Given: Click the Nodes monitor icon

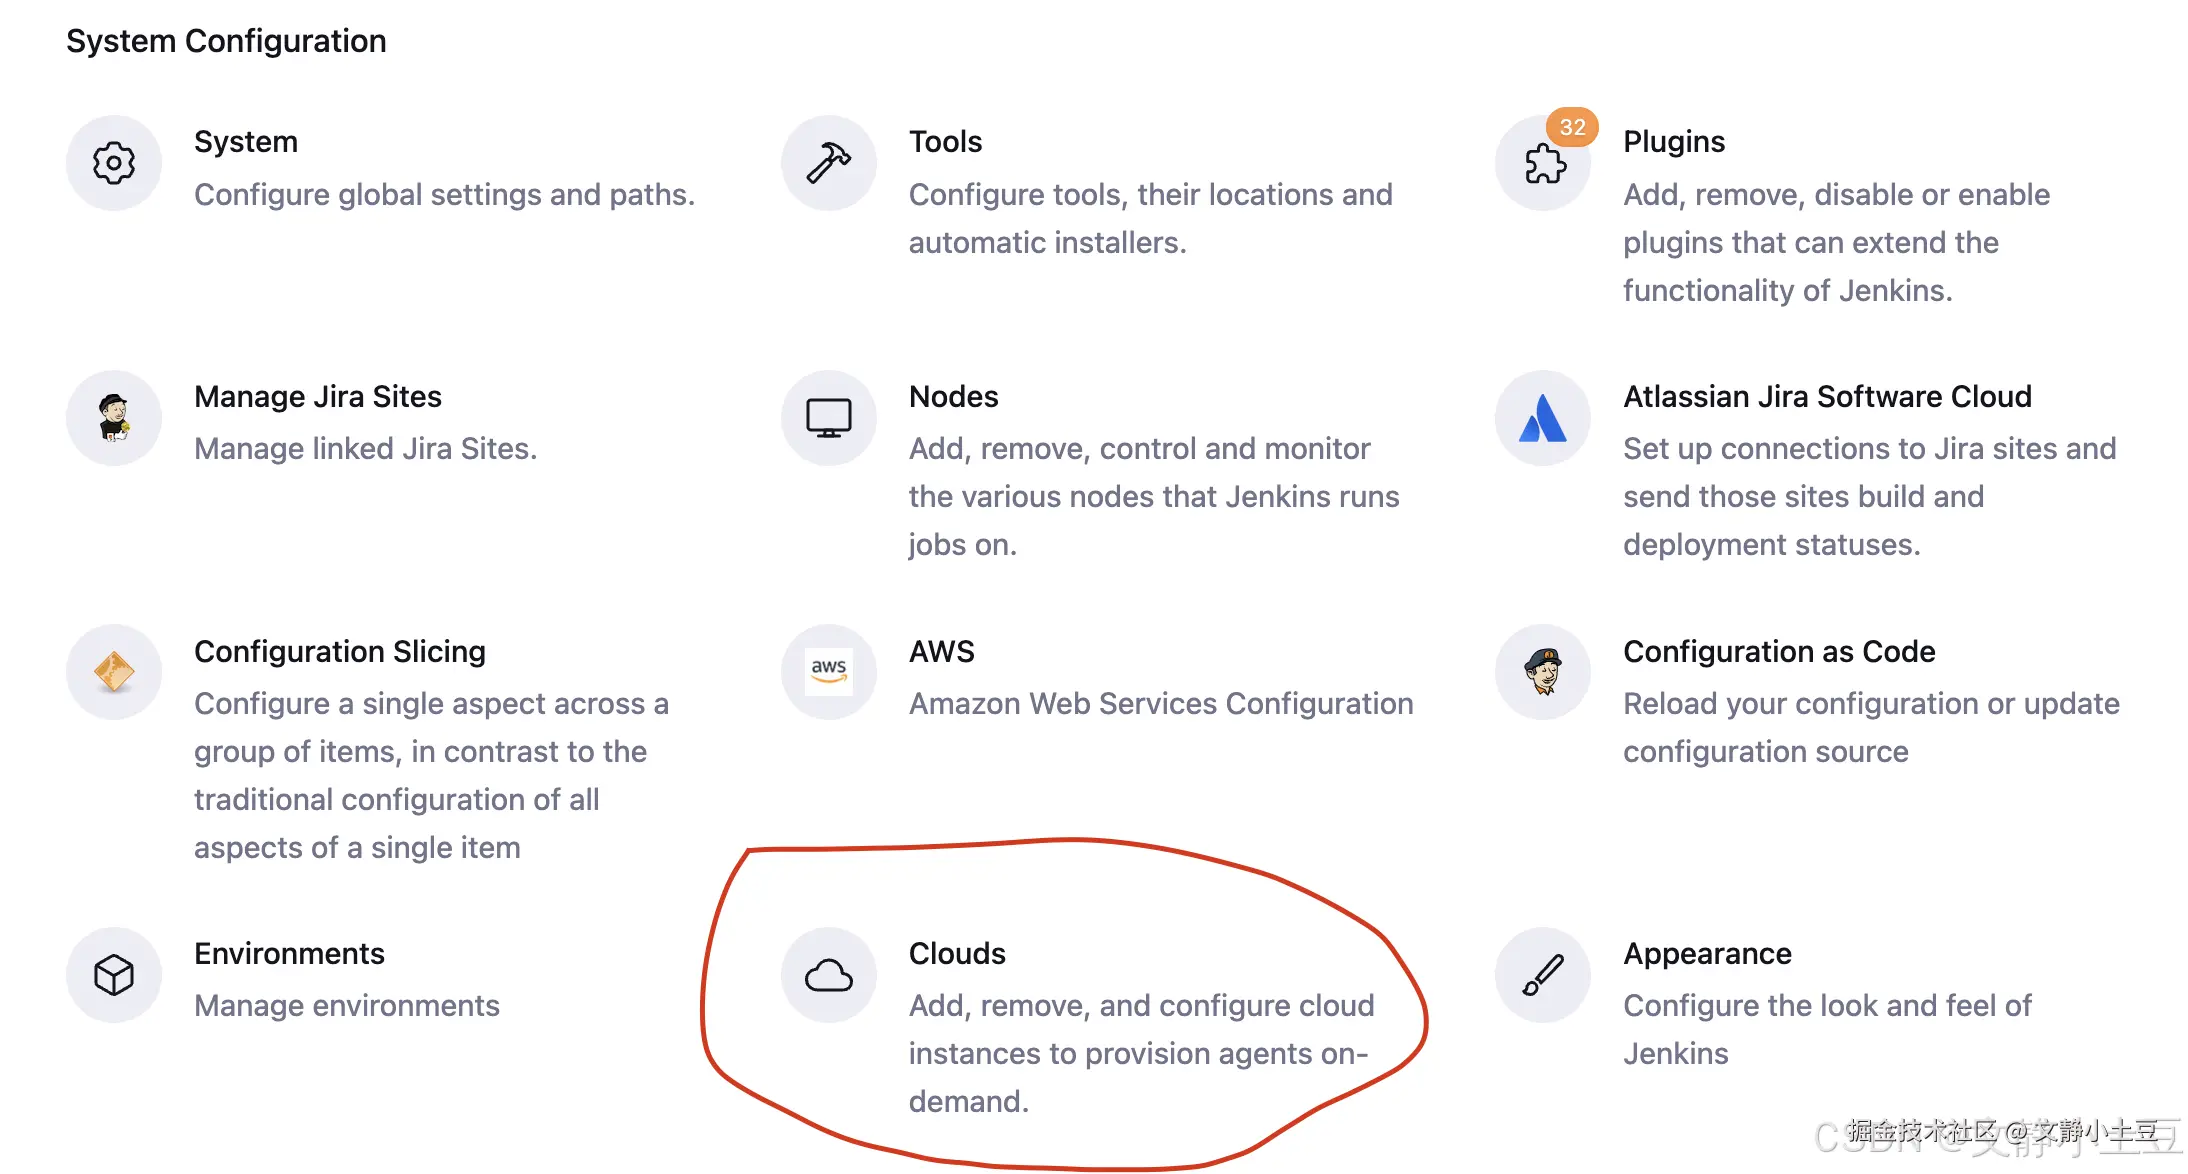Looking at the screenshot, I should [828, 418].
